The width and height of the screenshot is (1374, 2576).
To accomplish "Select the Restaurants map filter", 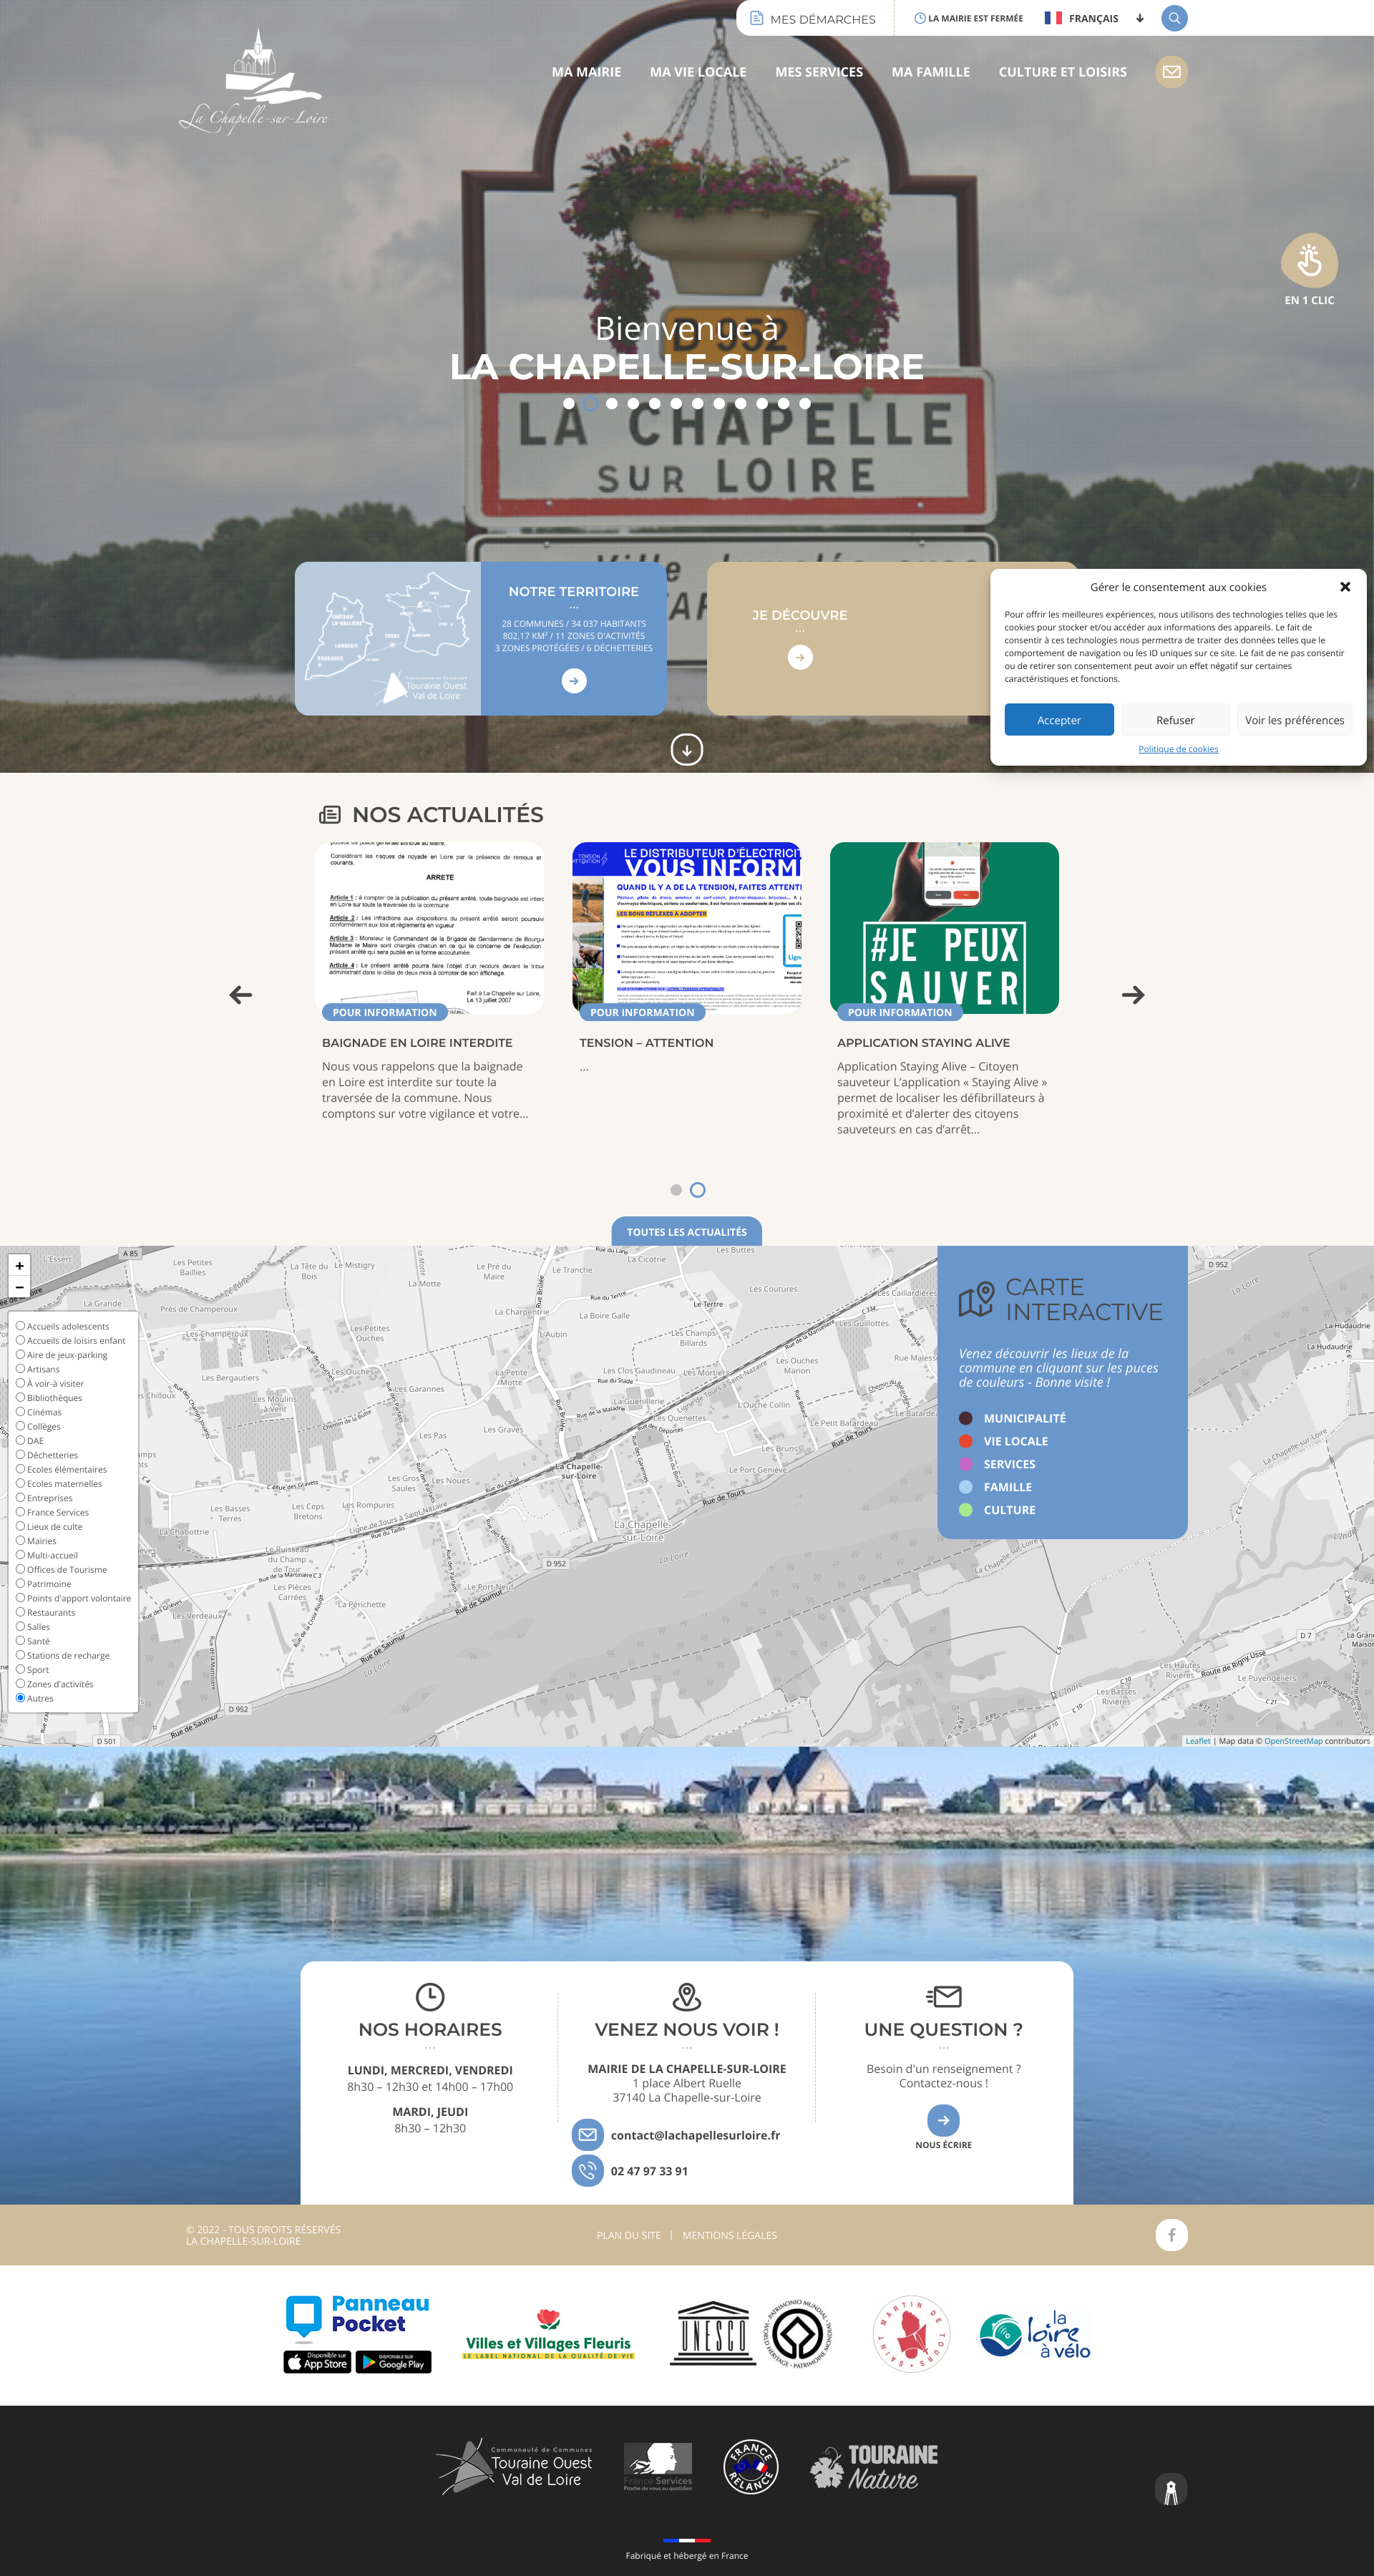I will pos(20,1612).
